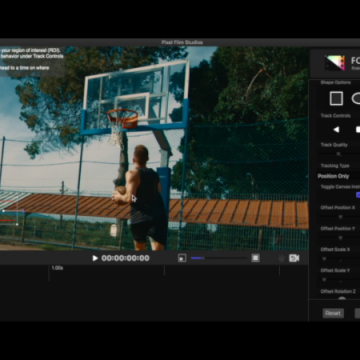Screen dimensions: 360x360
Task: Track backward with the left arrow
Action: tap(336, 130)
